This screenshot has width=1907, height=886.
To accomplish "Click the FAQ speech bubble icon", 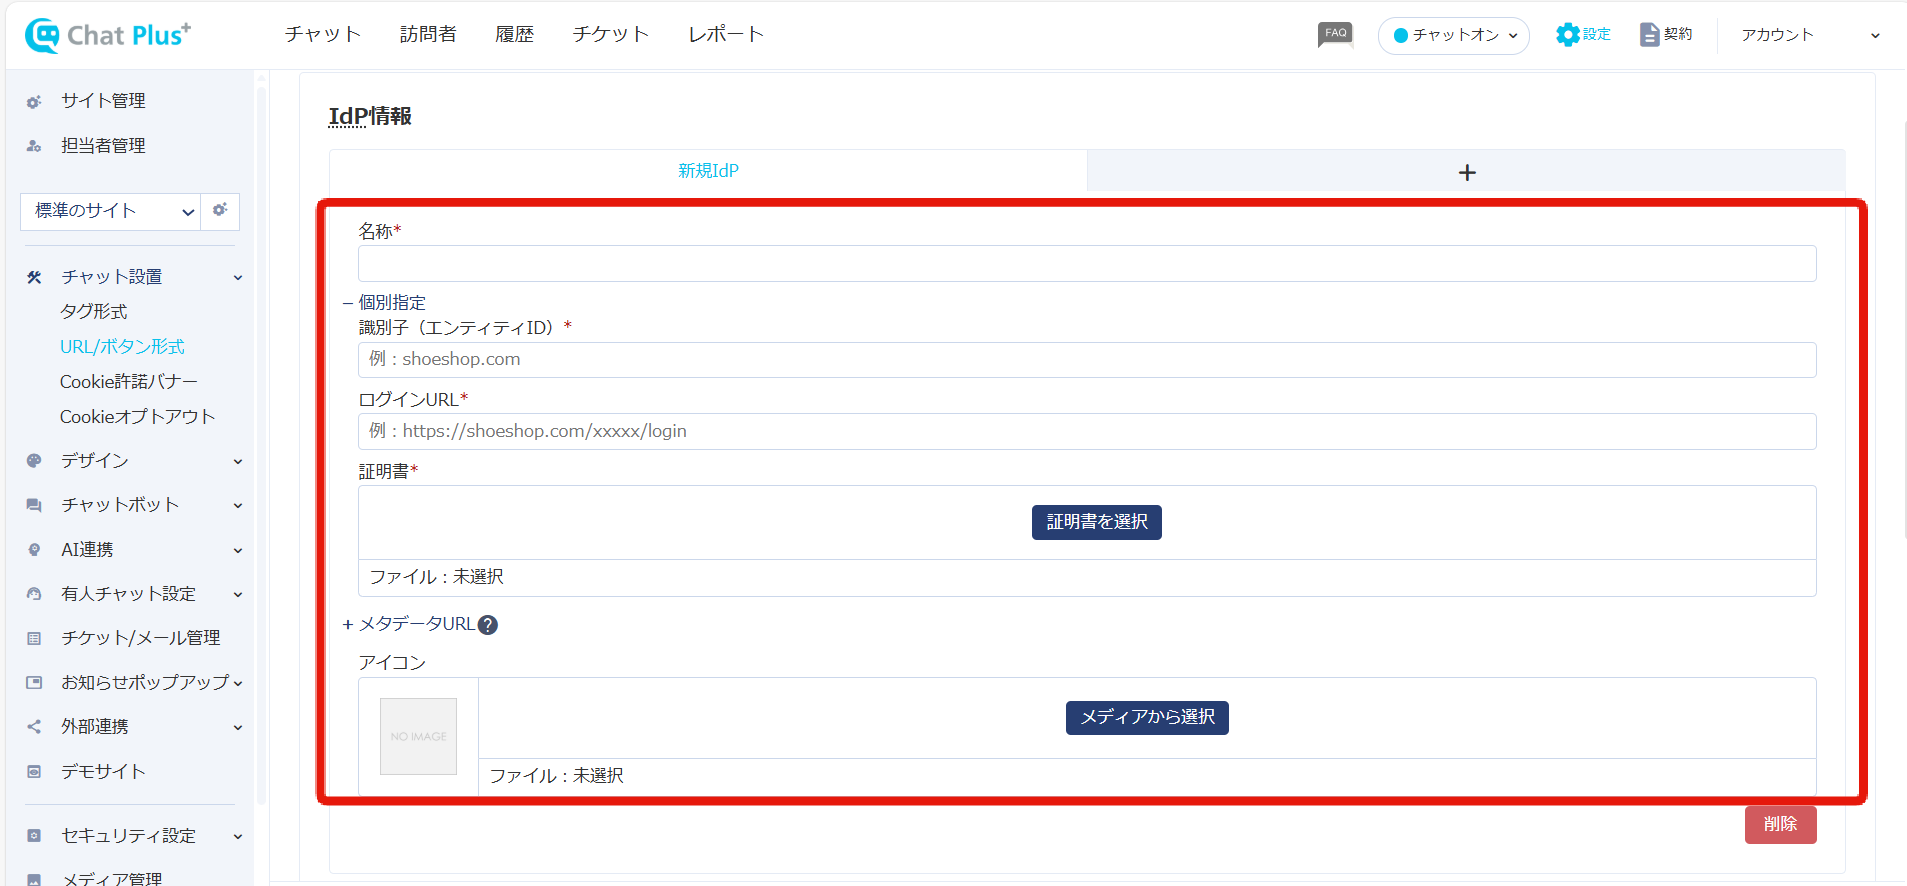I will click(x=1335, y=35).
